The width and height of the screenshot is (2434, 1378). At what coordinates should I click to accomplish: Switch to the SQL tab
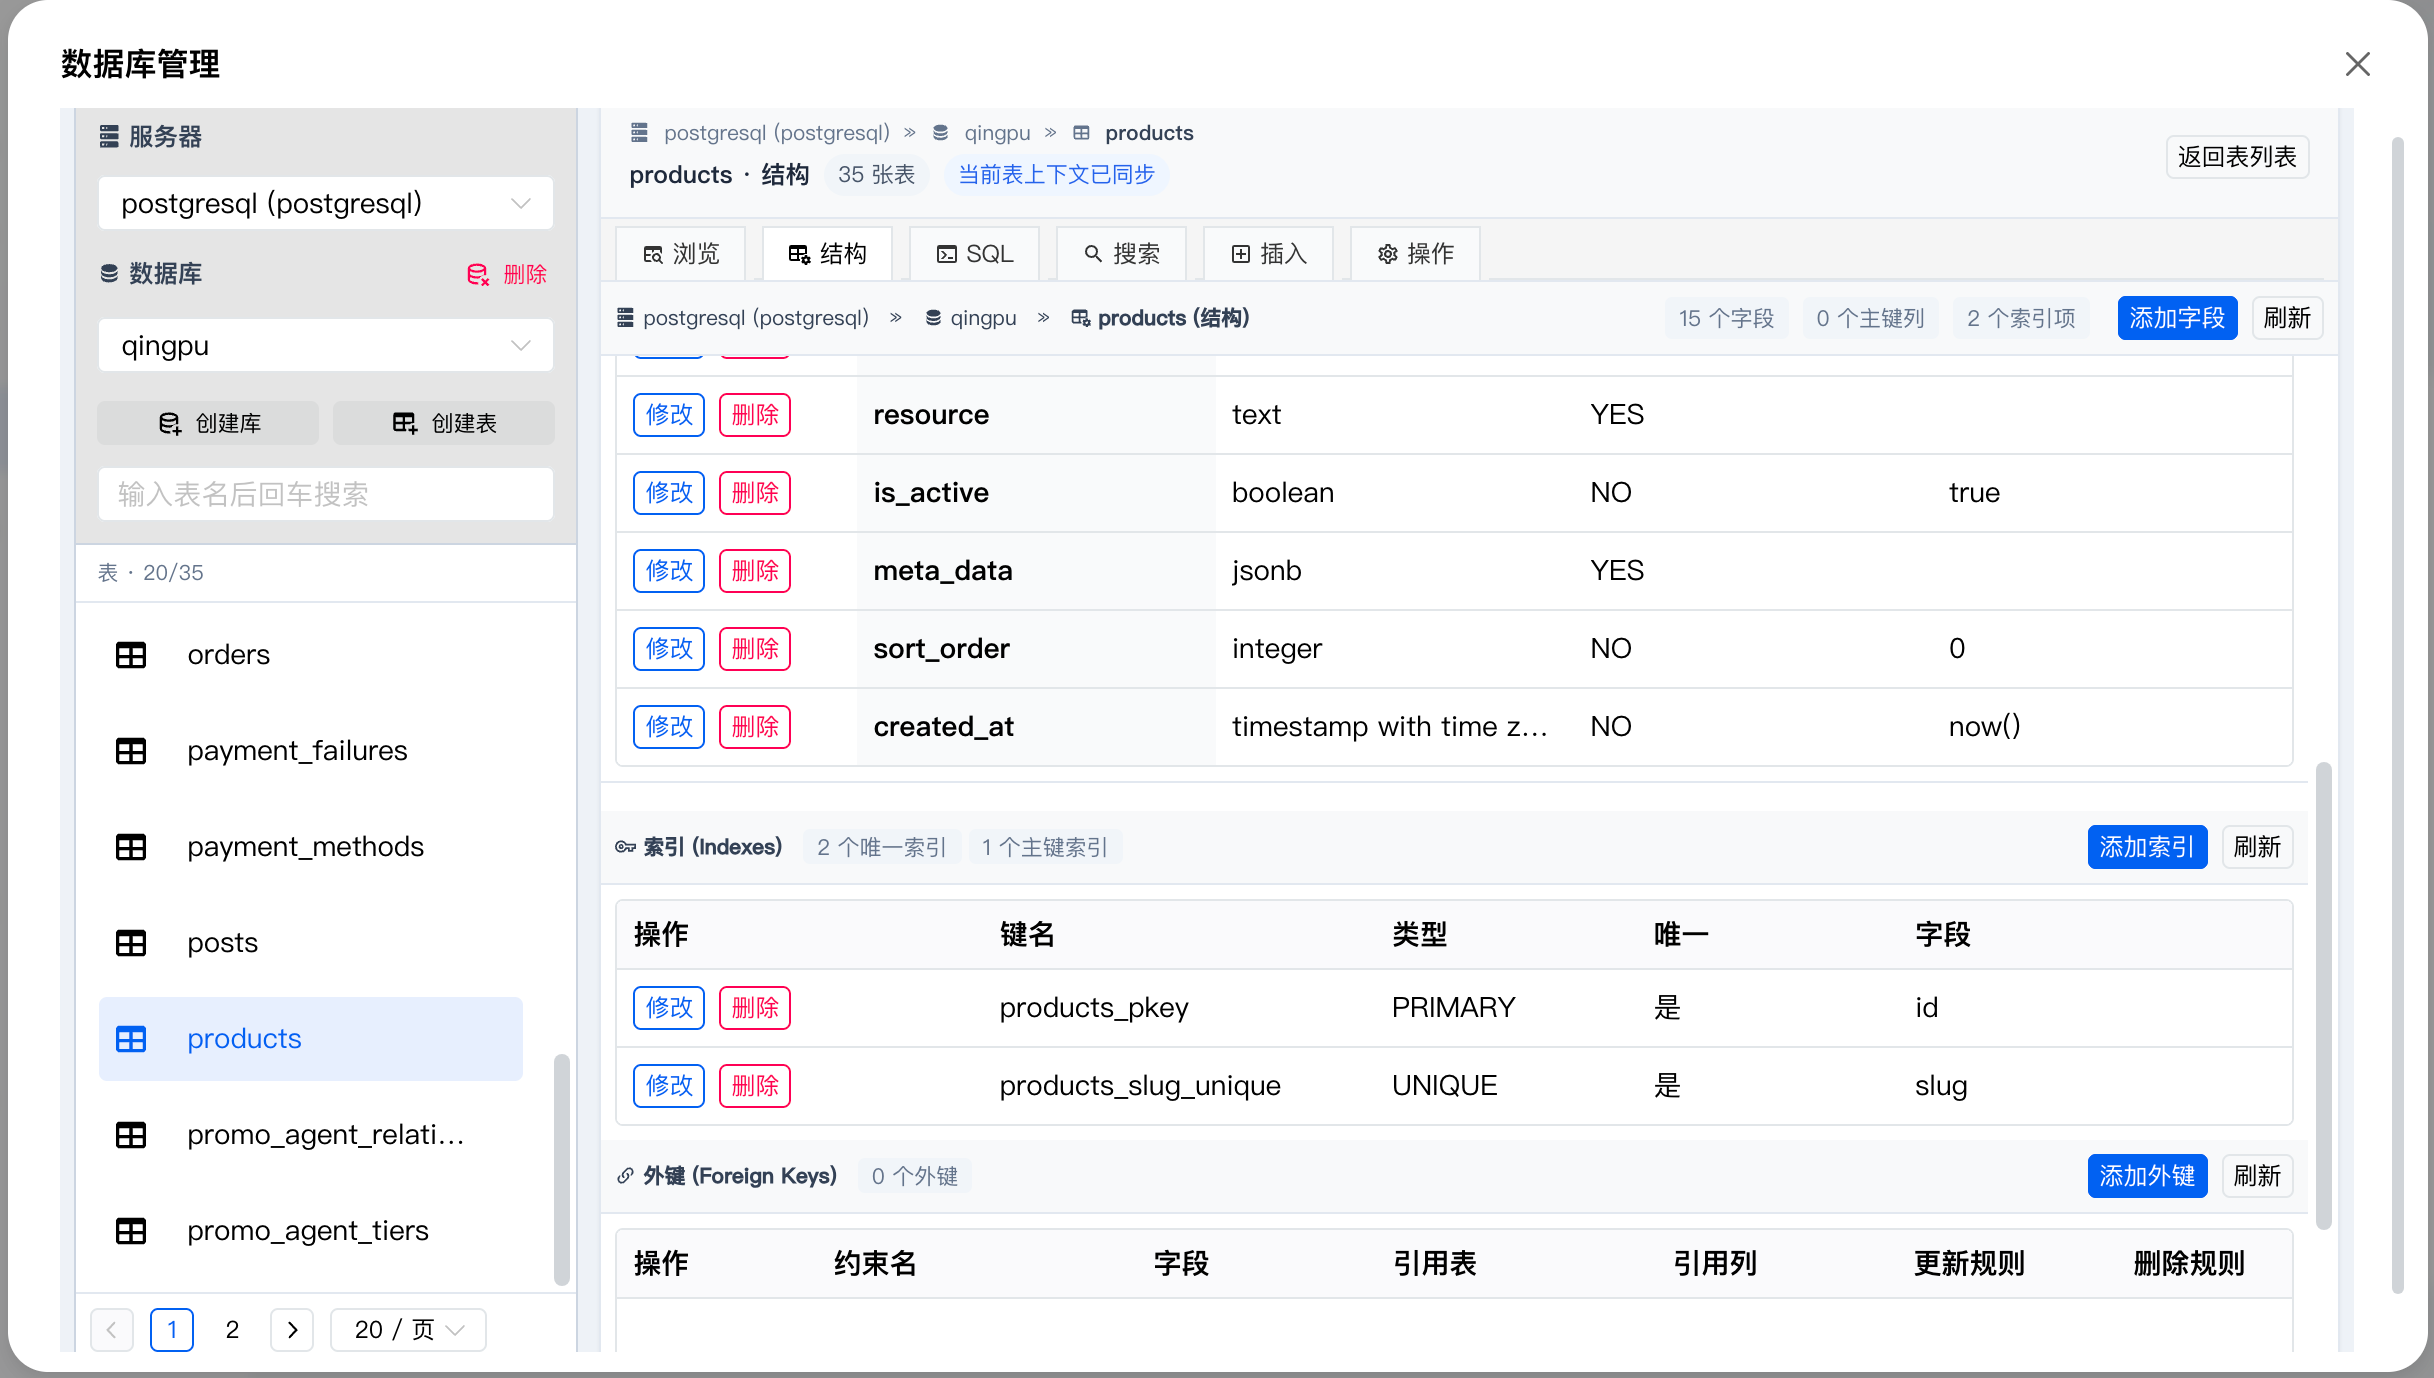[x=974, y=254]
